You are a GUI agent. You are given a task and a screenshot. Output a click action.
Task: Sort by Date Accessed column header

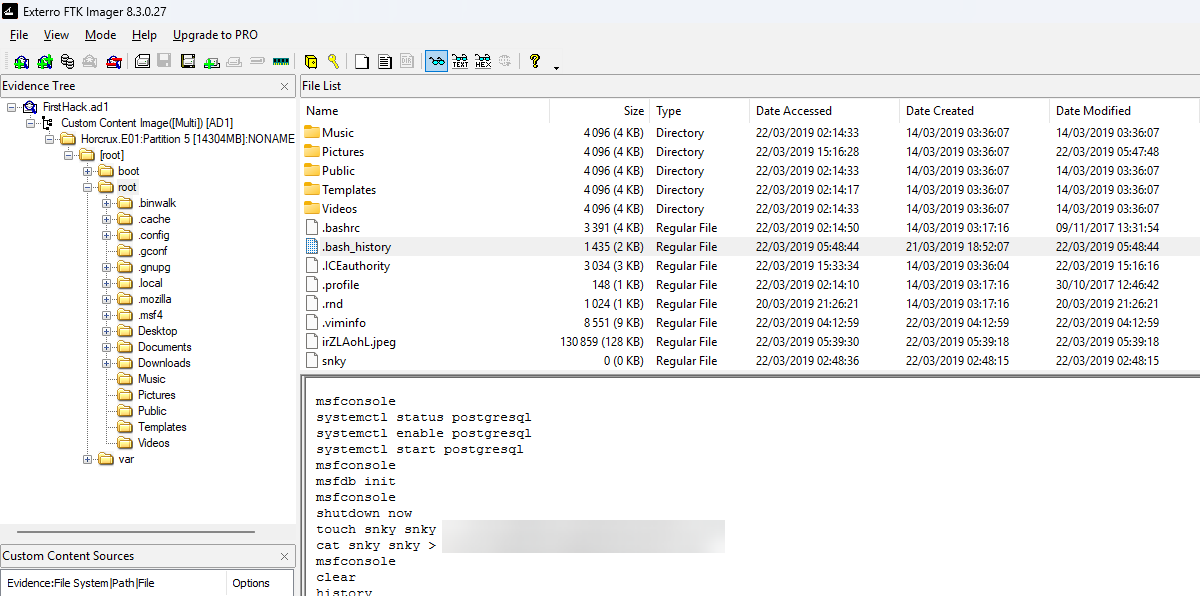pos(825,111)
